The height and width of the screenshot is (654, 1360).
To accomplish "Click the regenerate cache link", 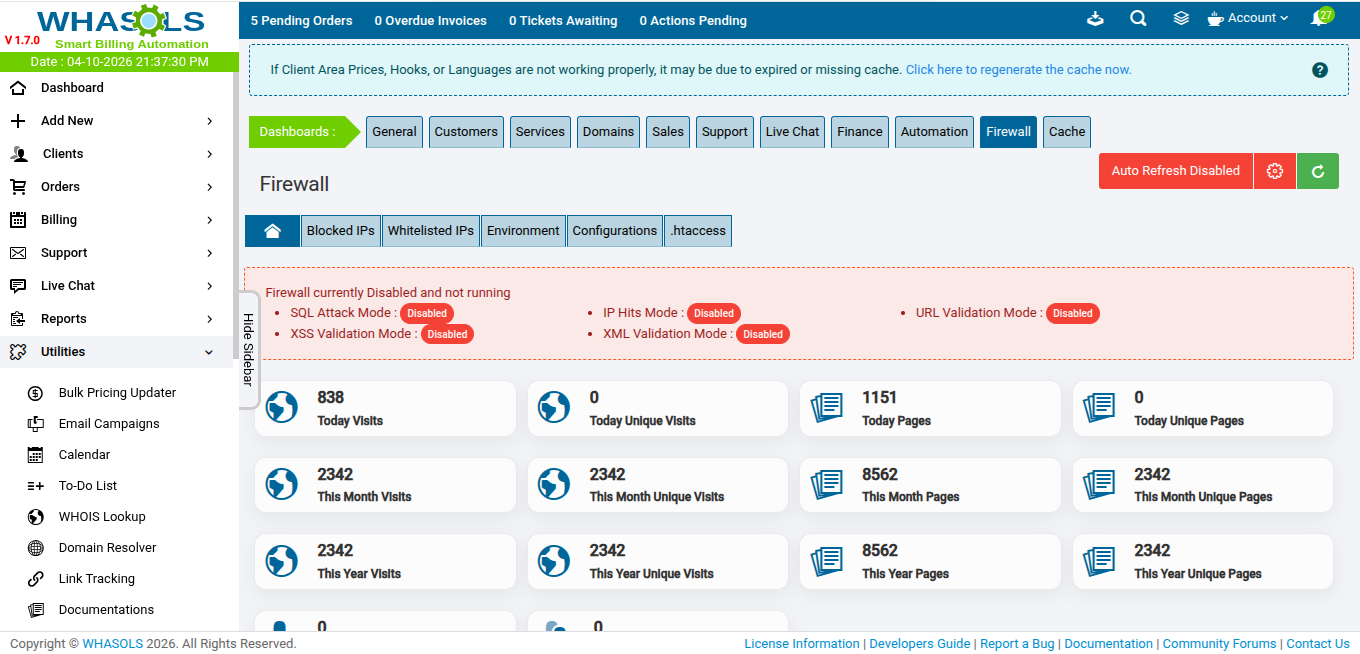I will click(1018, 70).
